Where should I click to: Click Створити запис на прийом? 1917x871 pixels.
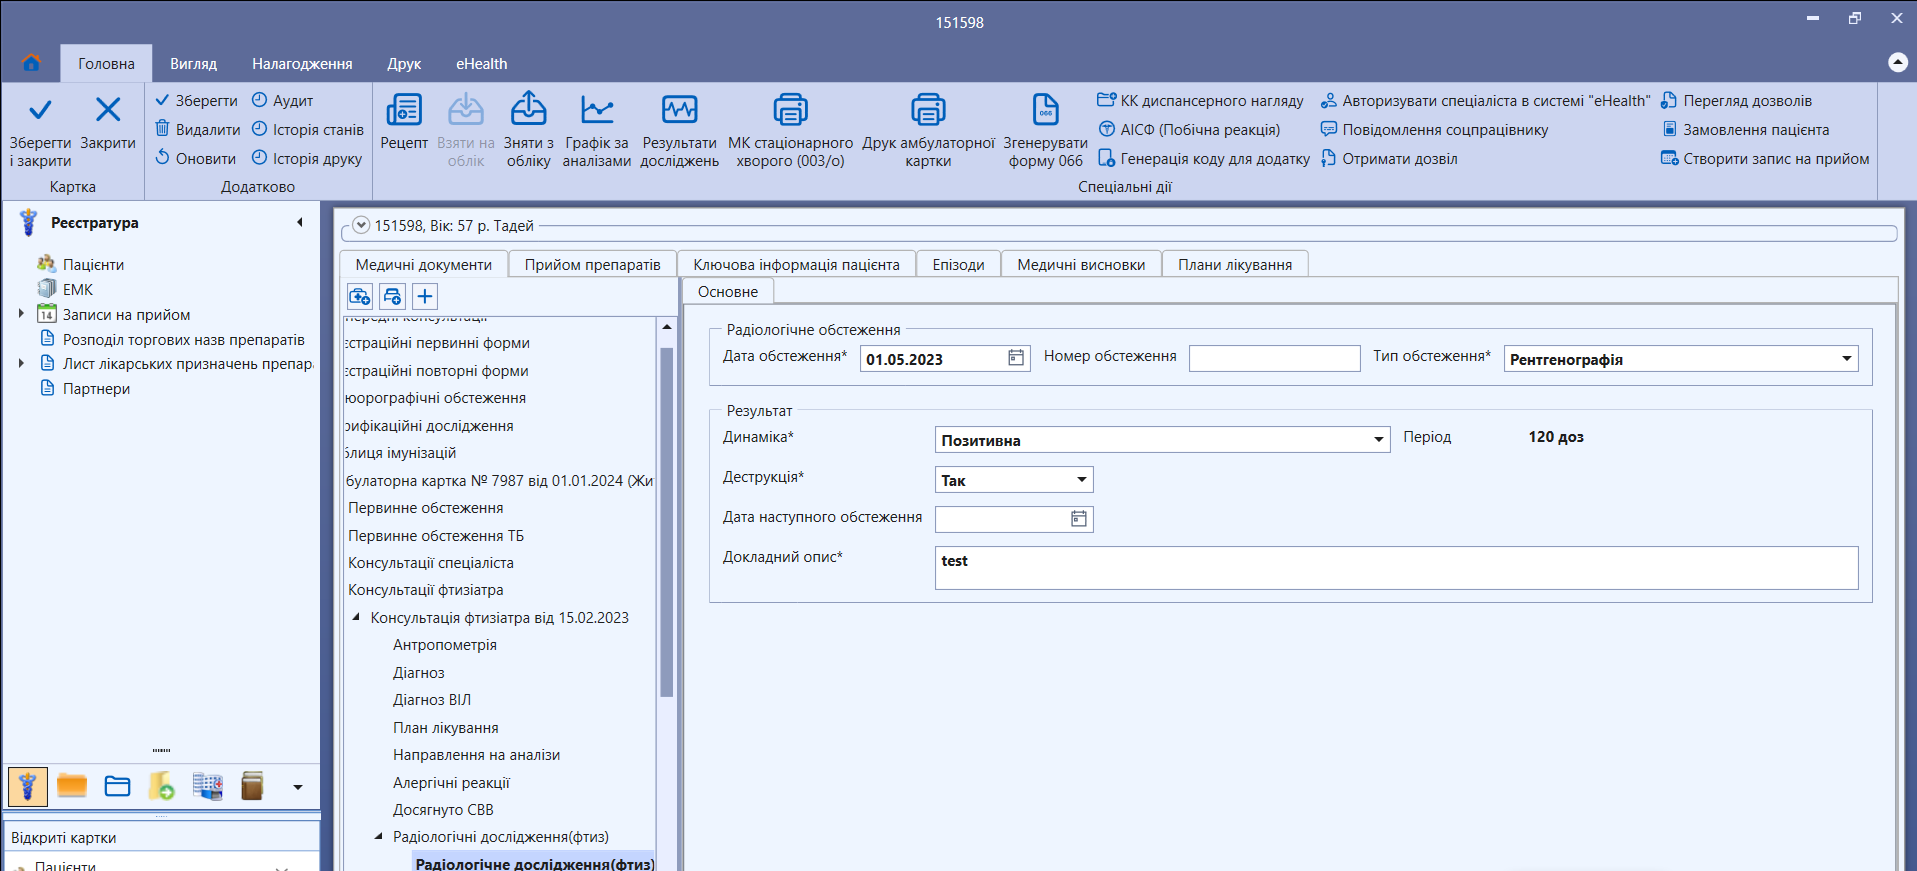tap(1765, 158)
